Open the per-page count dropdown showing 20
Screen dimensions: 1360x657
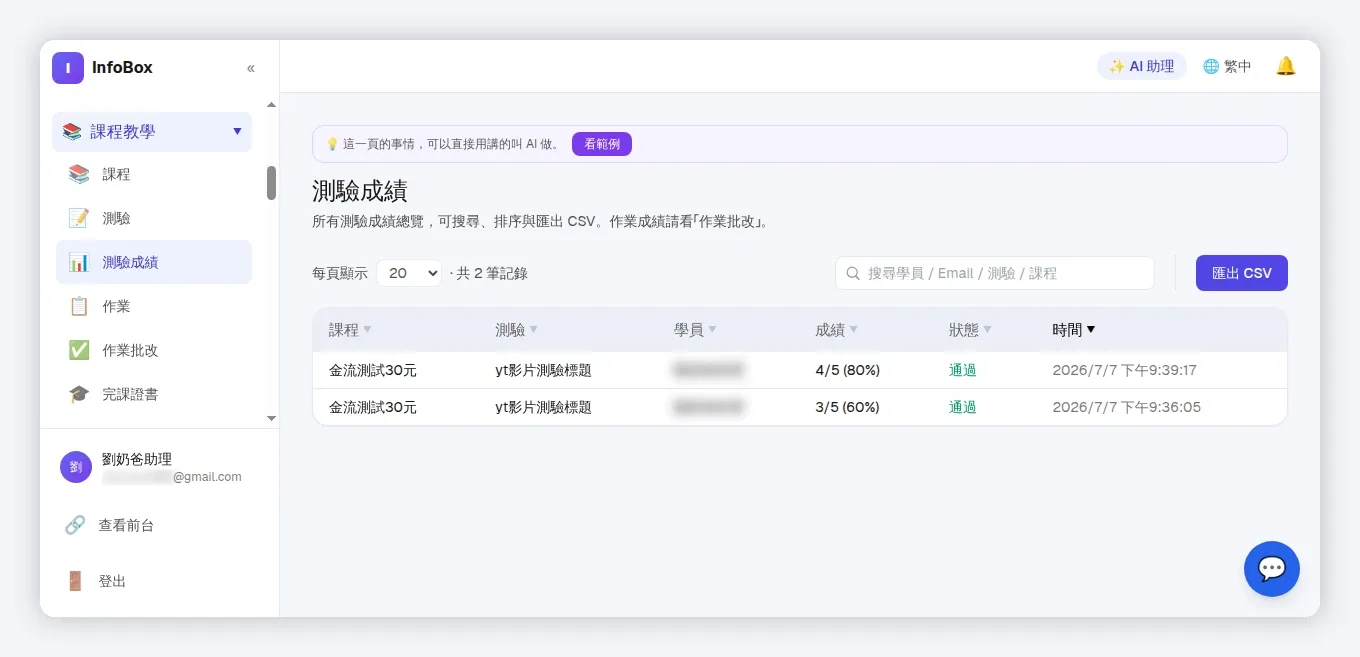coord(409,273)
